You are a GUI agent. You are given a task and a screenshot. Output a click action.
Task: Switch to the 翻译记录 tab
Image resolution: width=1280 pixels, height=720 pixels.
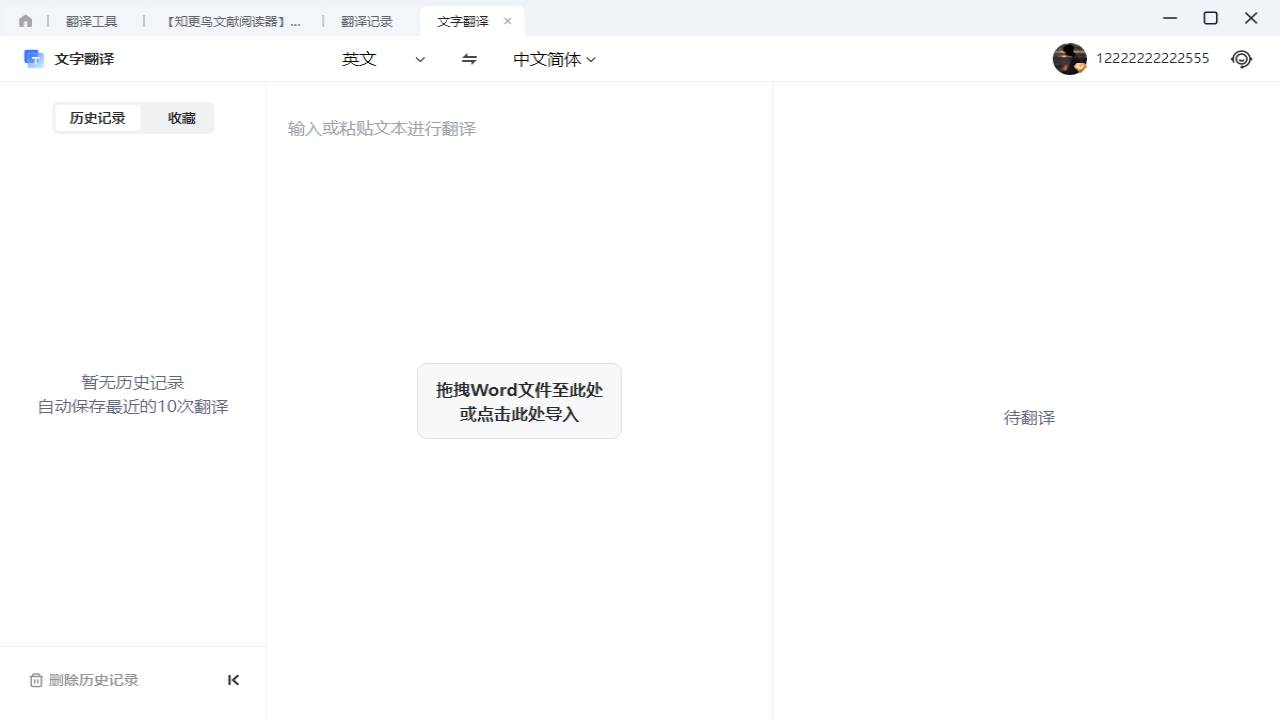367,20
